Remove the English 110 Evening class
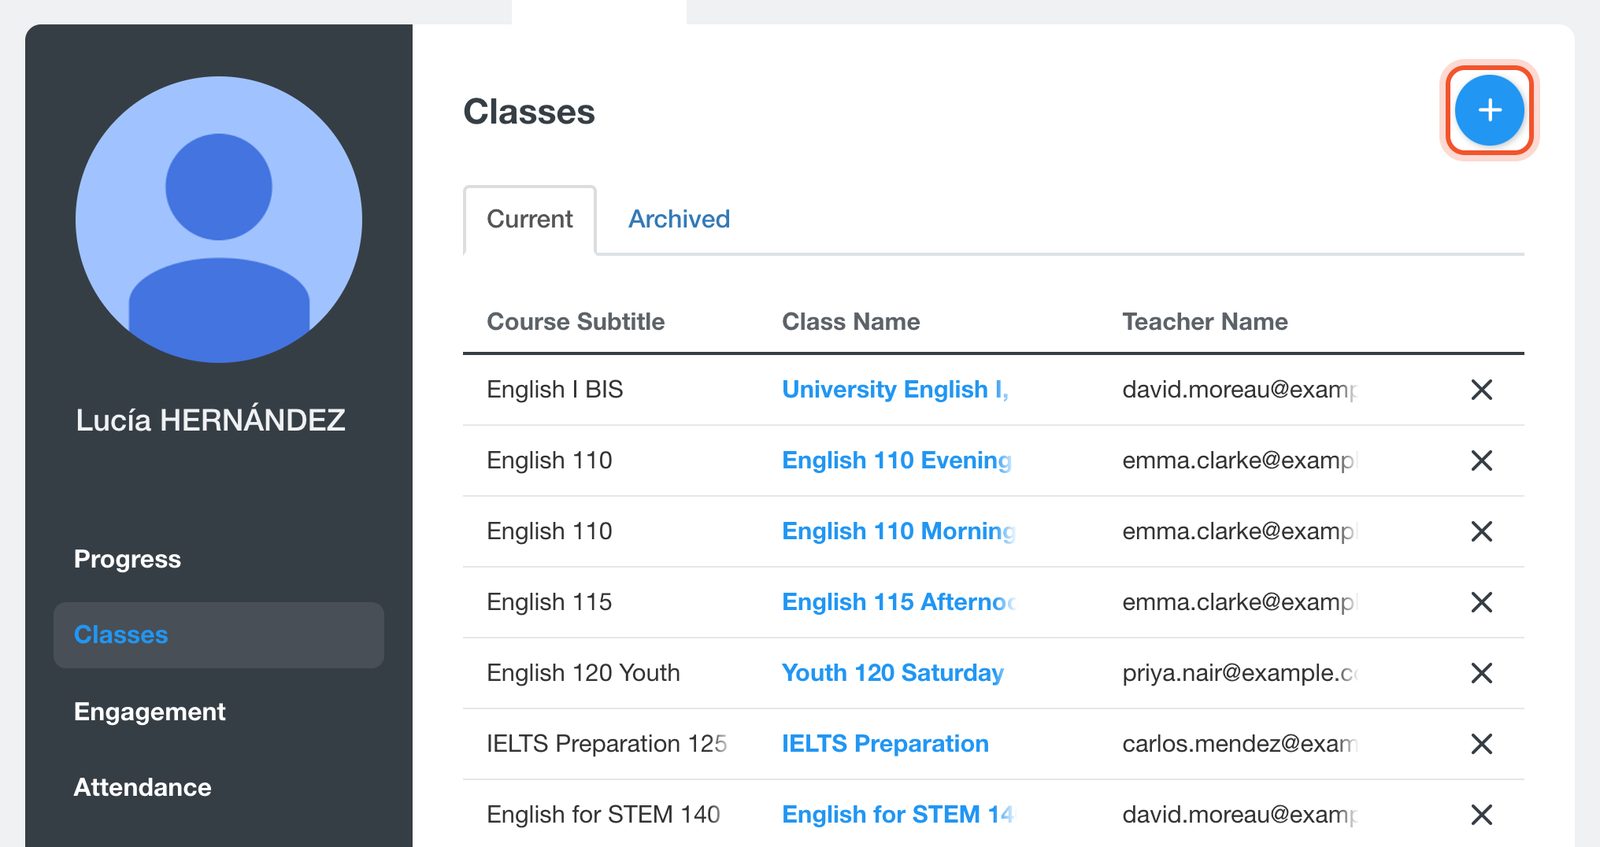Viewport: 1600px width, 847px height. 1481,461
